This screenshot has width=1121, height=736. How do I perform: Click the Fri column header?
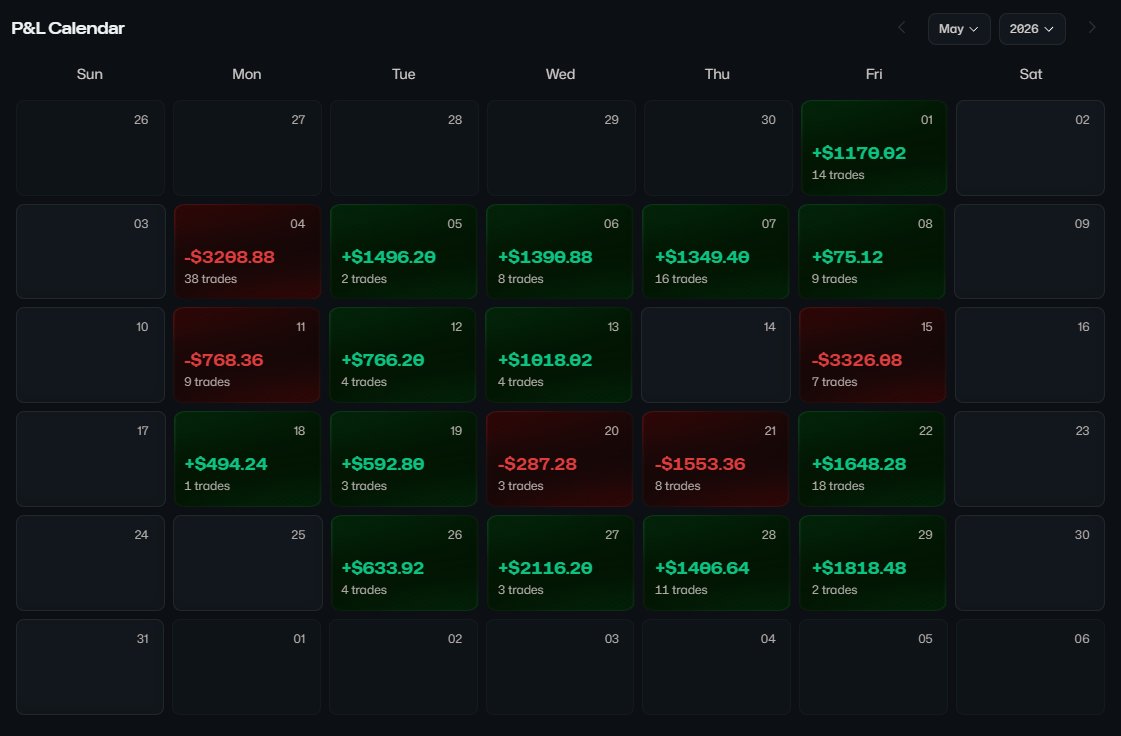(x=874, y=74)
